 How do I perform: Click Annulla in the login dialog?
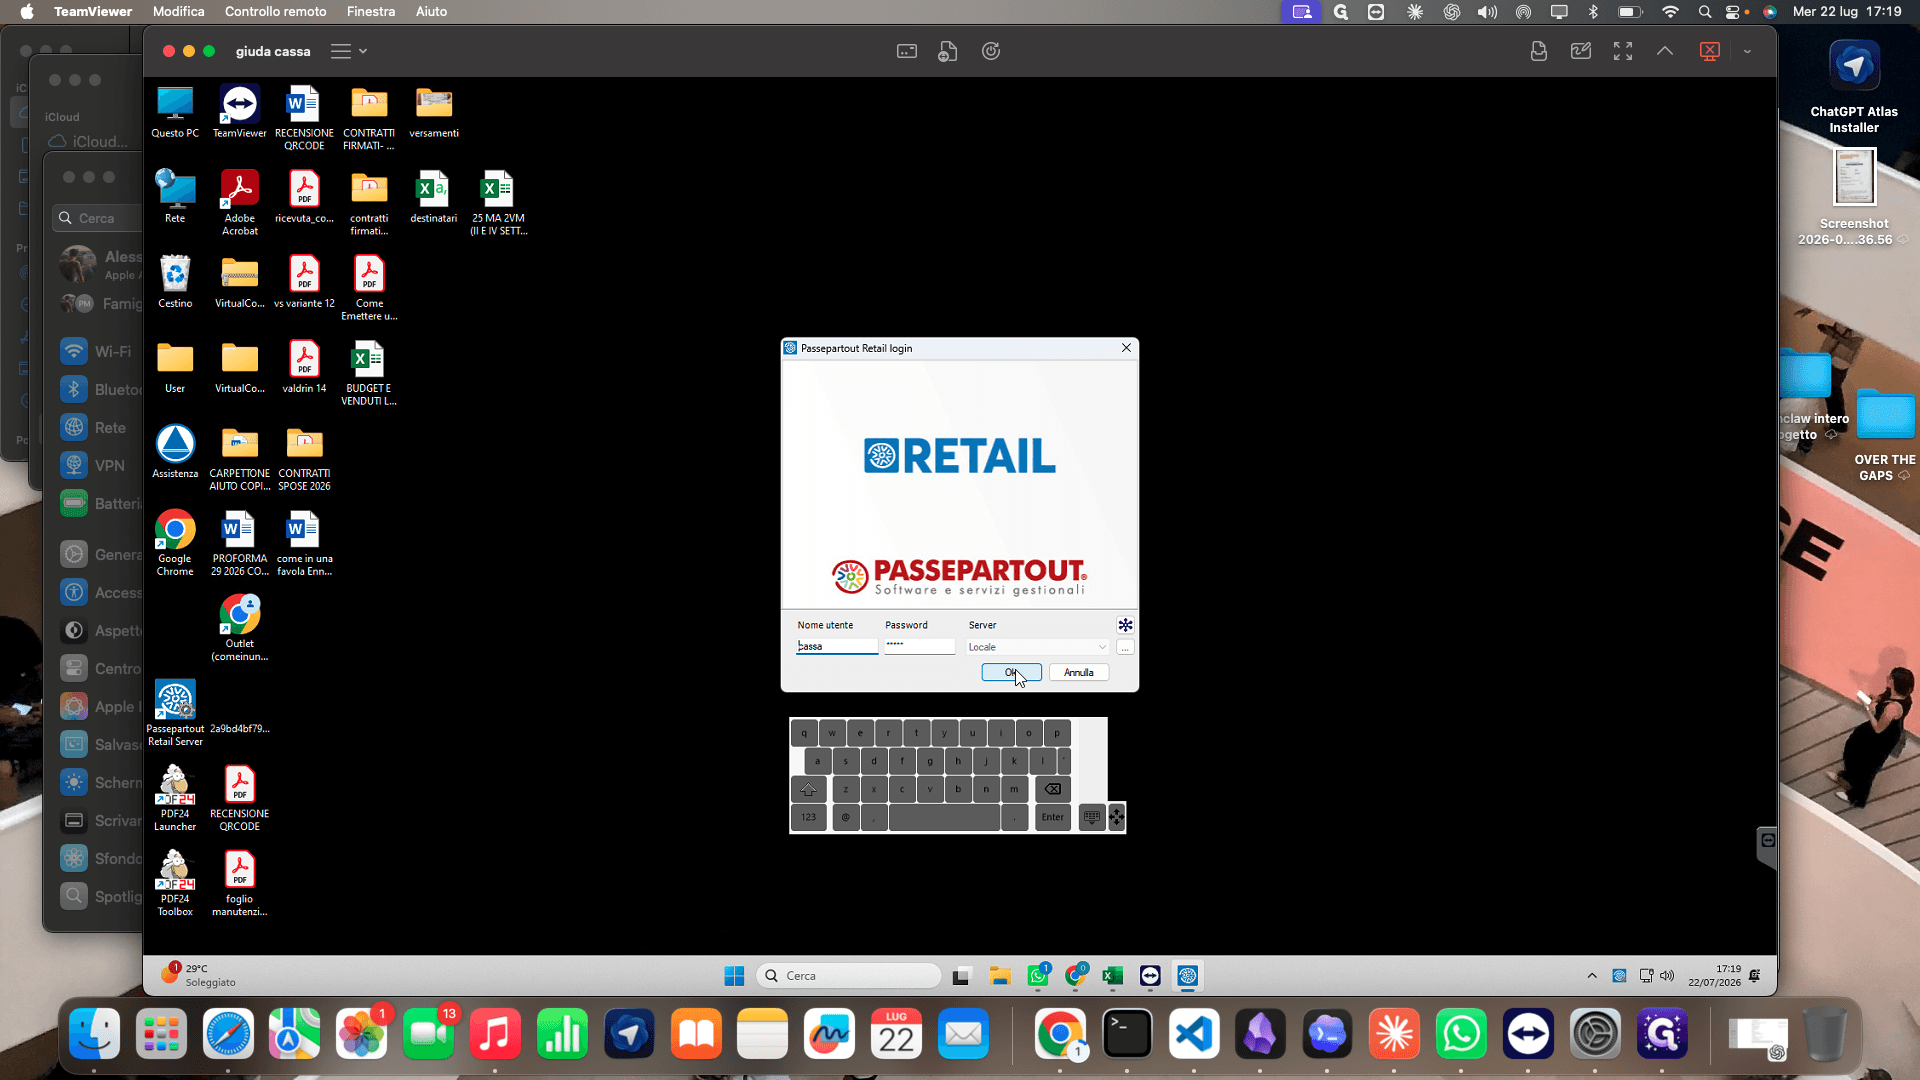(1078, 672)
